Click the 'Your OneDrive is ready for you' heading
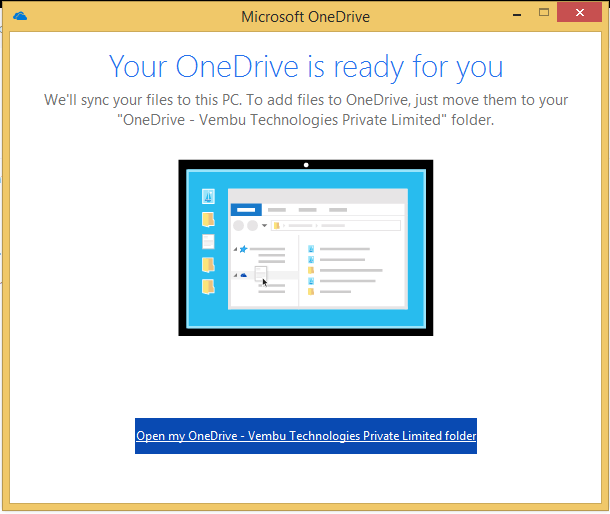Screen dimensions: 610x514 pyautogui.click(x=306, y=67)
